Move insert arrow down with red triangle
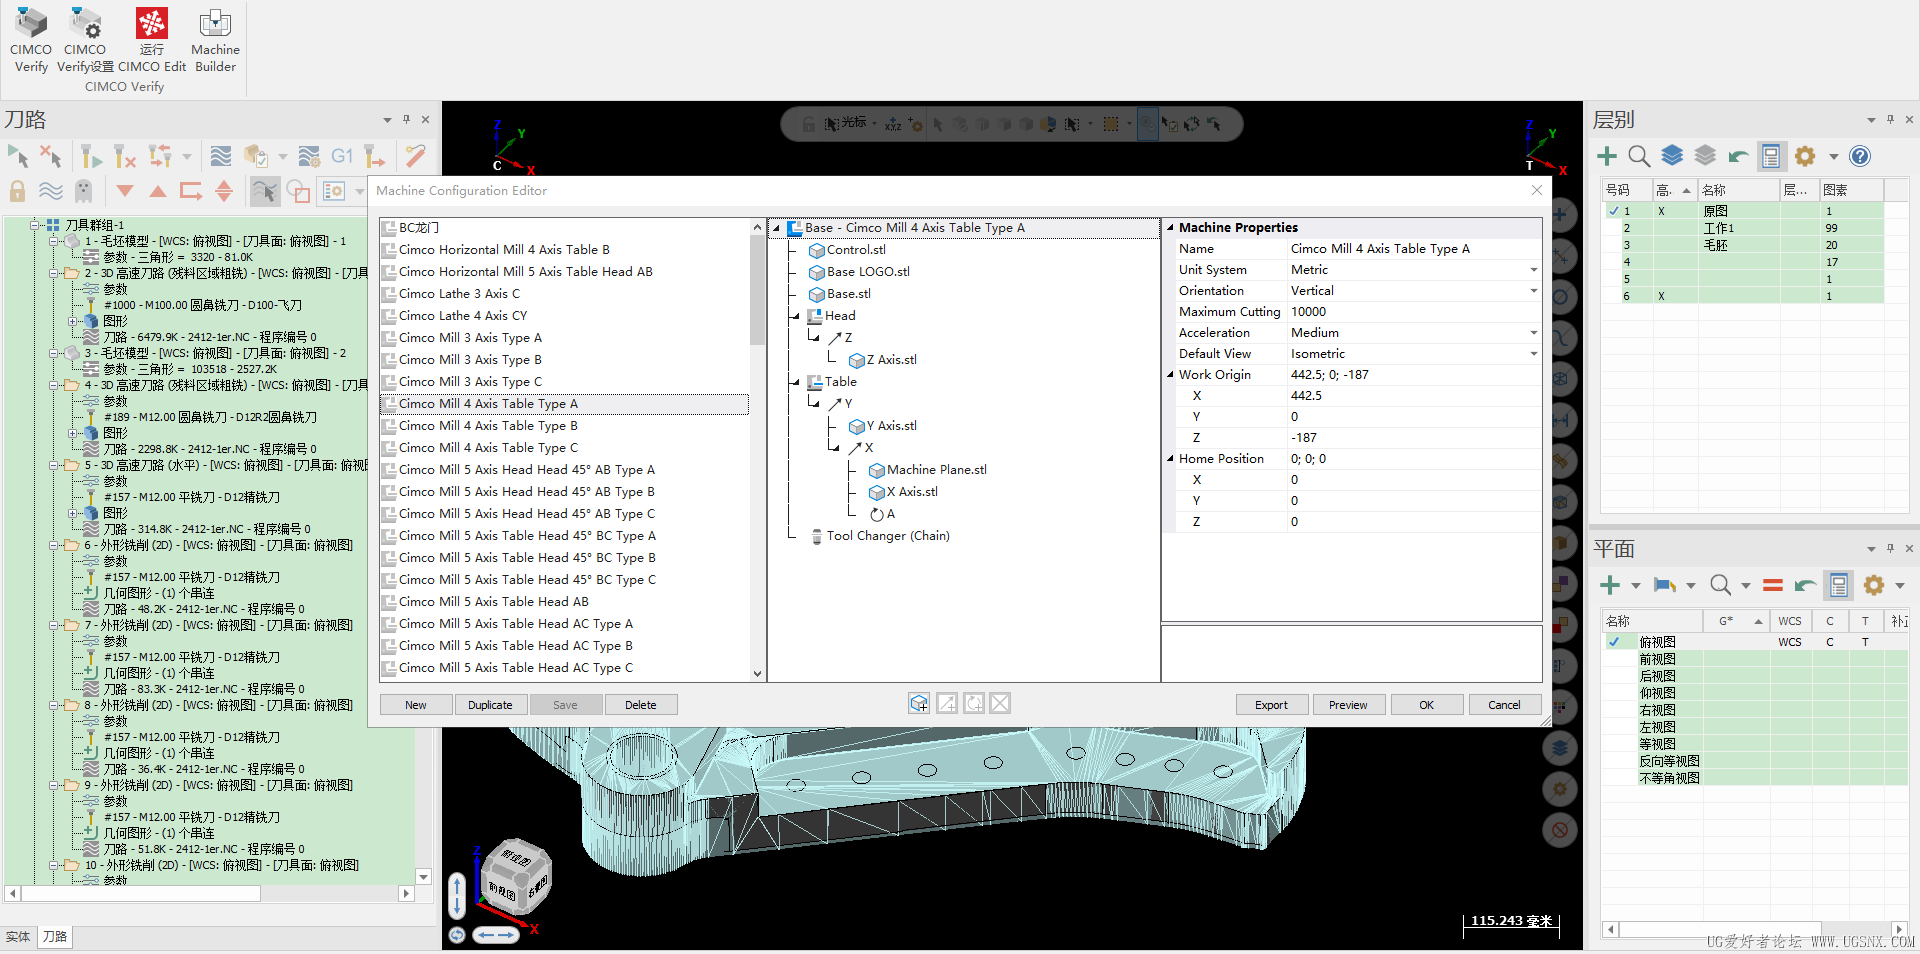Image resolution: width=1920 pixels, height=954 pixels. (x=125, y=191)
